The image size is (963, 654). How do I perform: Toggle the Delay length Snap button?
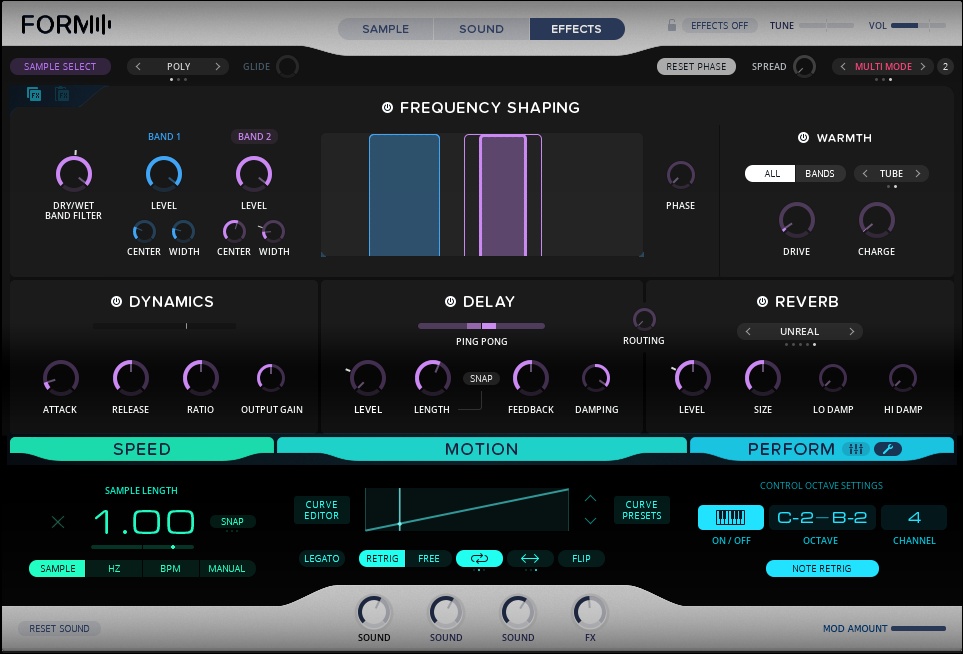481,378
